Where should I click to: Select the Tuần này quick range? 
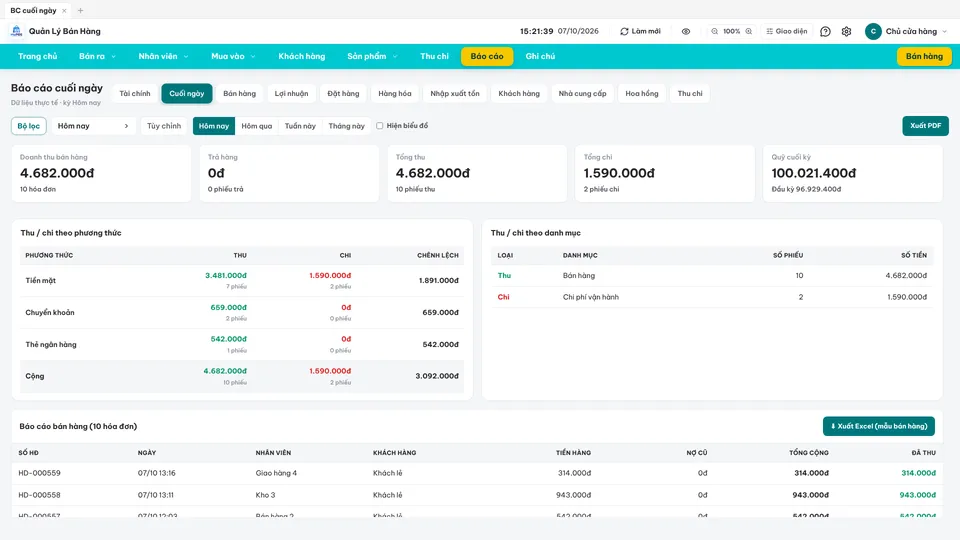[300, 126]
